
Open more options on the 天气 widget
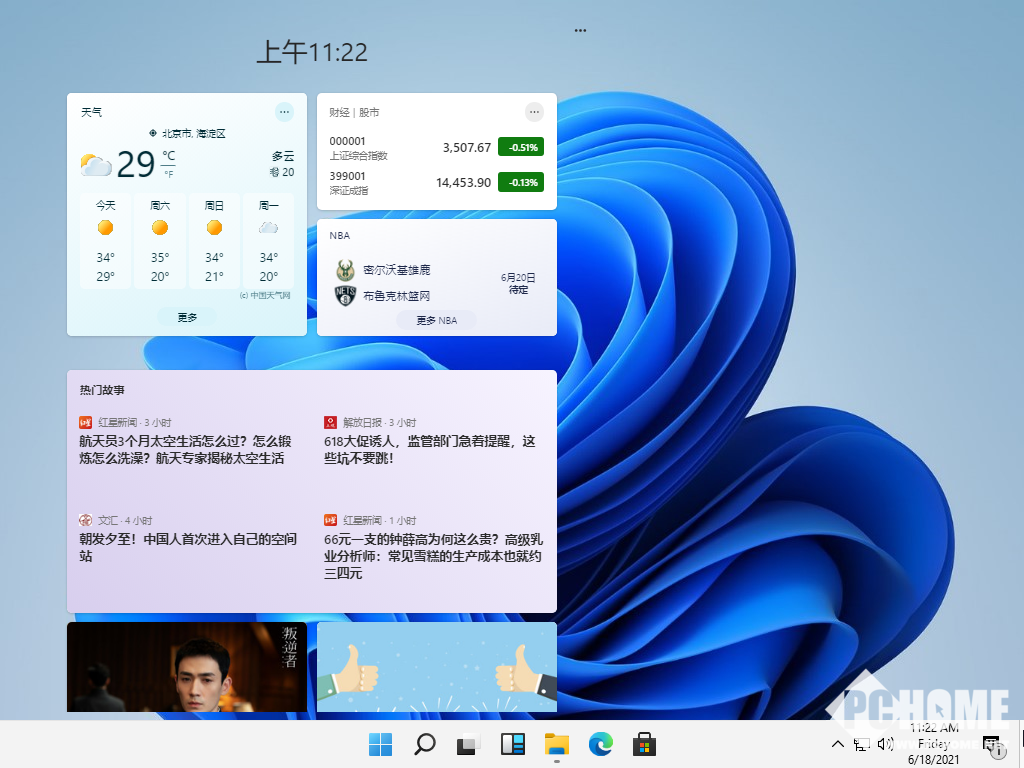click(284, 112)
